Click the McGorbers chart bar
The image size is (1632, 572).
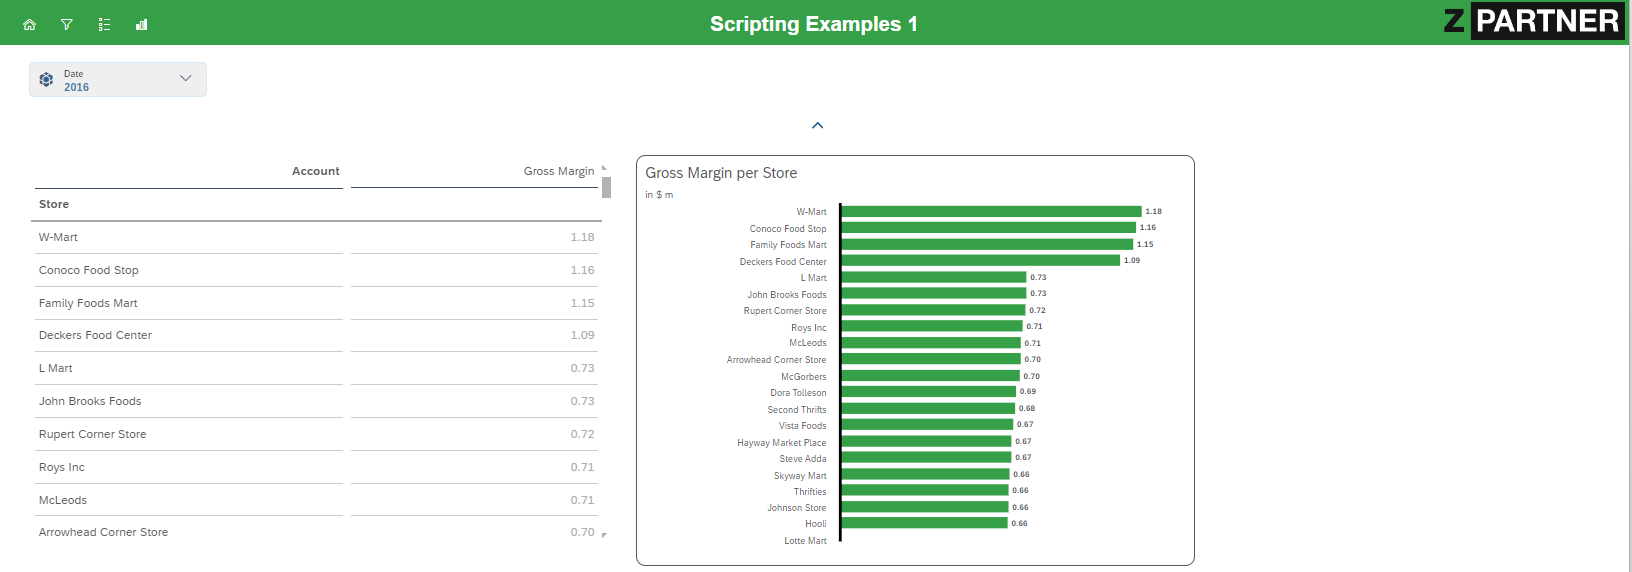tap(930, 376)
